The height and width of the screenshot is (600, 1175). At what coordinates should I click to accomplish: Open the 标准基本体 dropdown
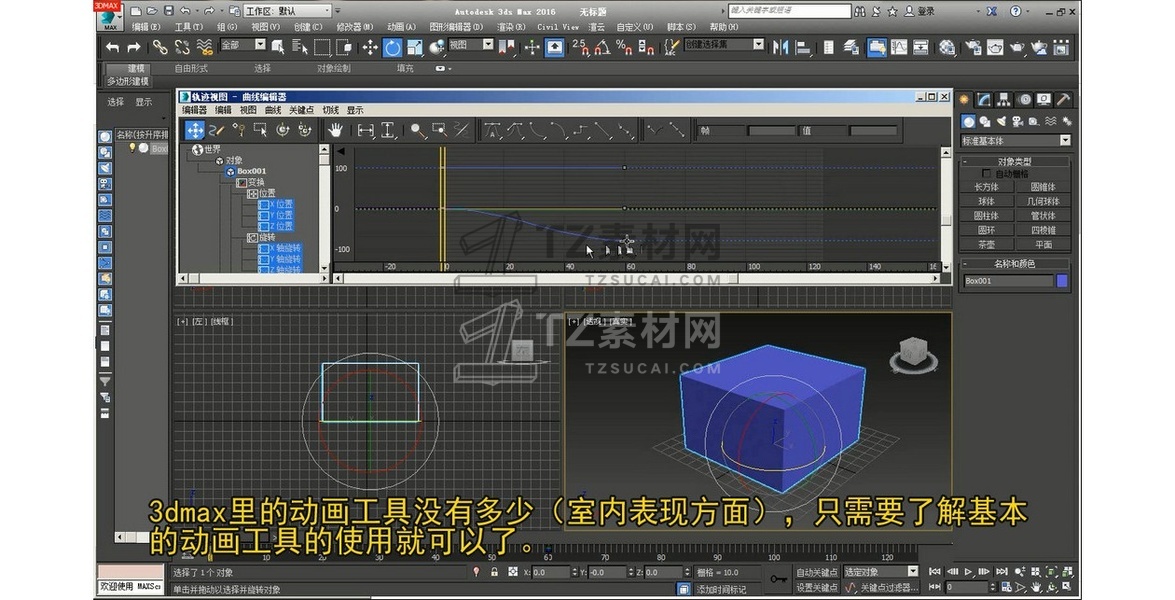click(x=1014, y=141)
